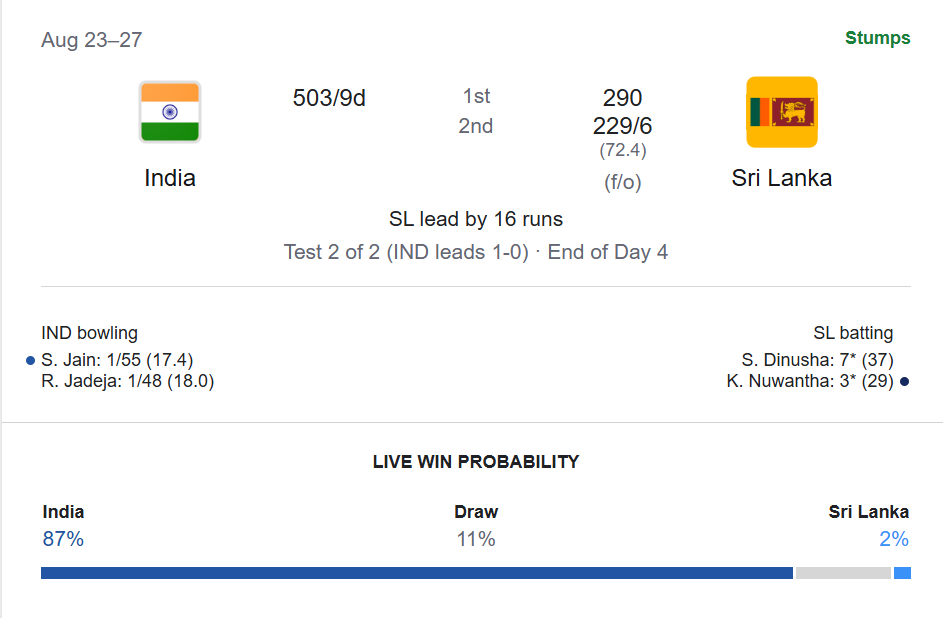The height and width of the screenshot is (618, 943).
Task: Click the dot next to K. Nuwantha
Action: (x=905, y=382)
